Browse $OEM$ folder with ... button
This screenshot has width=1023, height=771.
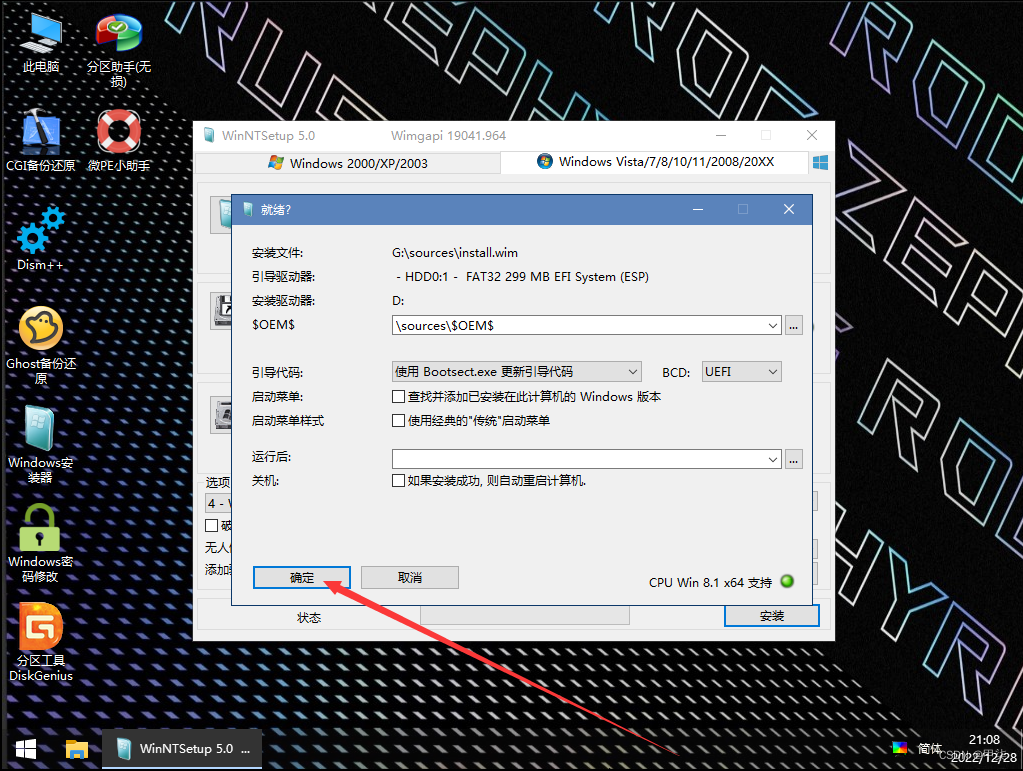pyautogui.click(x=793, y=325)
